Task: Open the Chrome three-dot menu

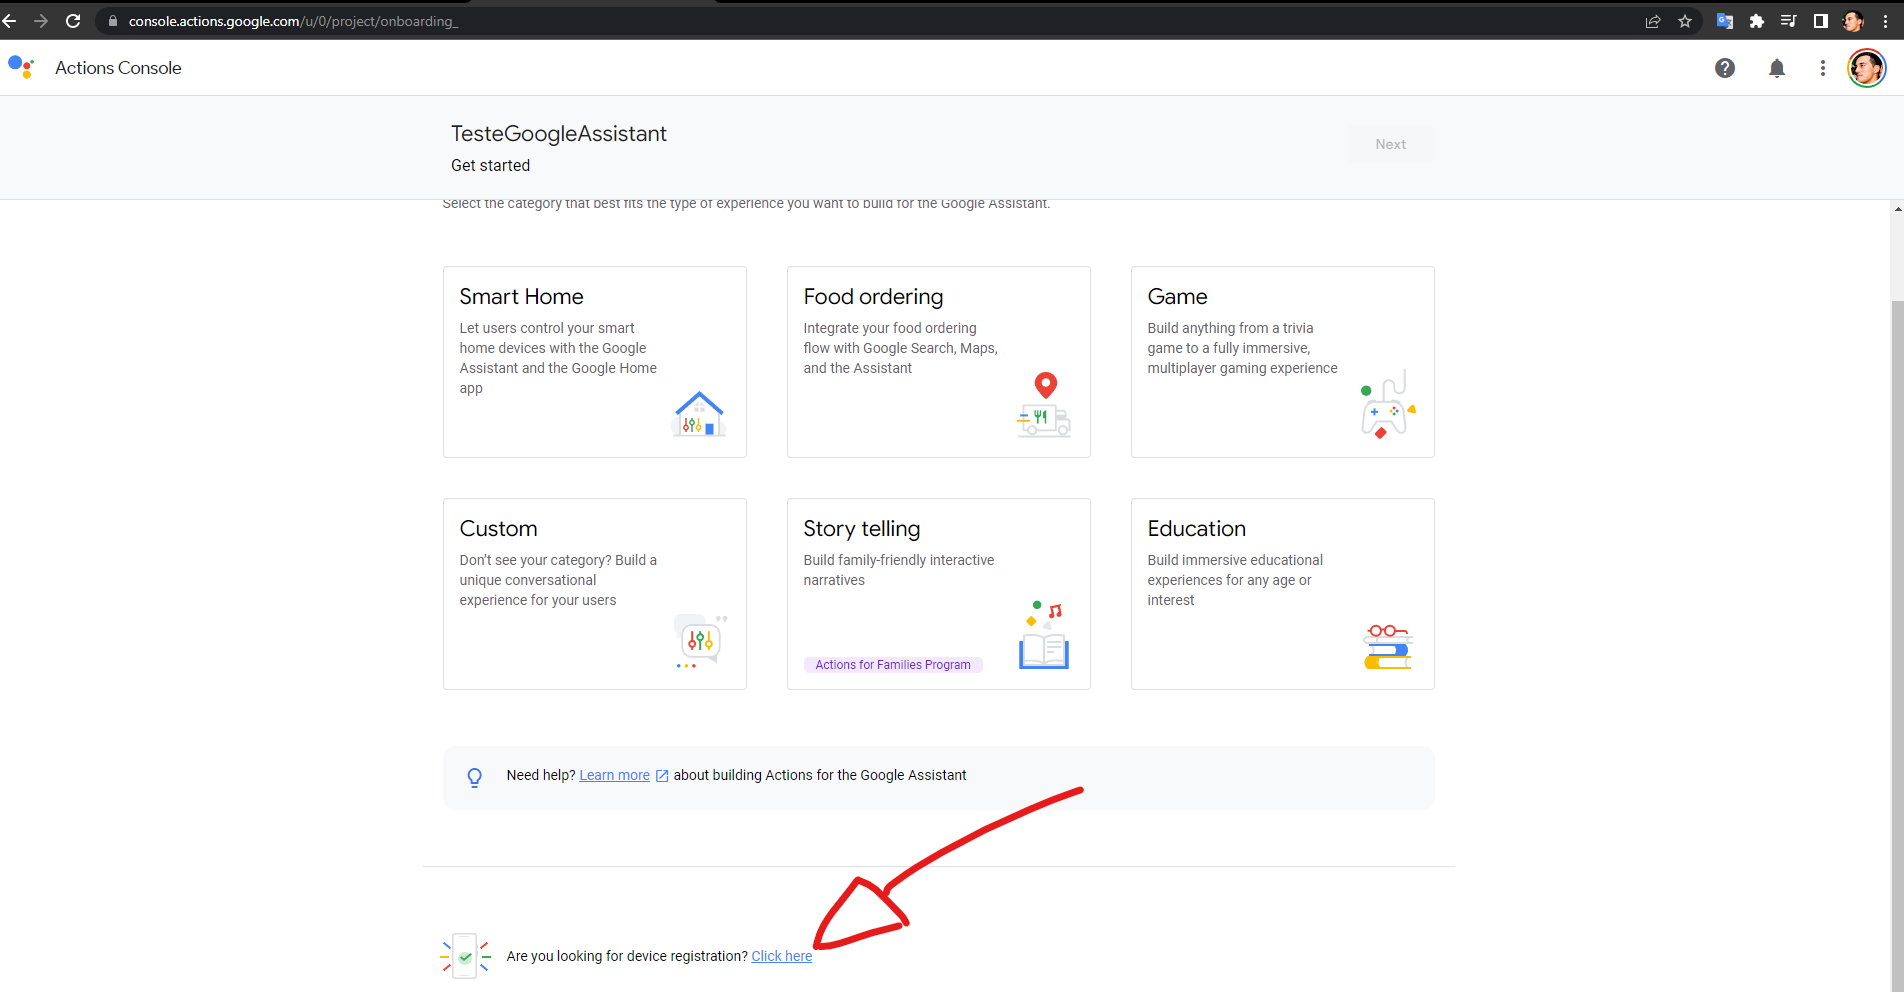Action: tap(1886, 20)
